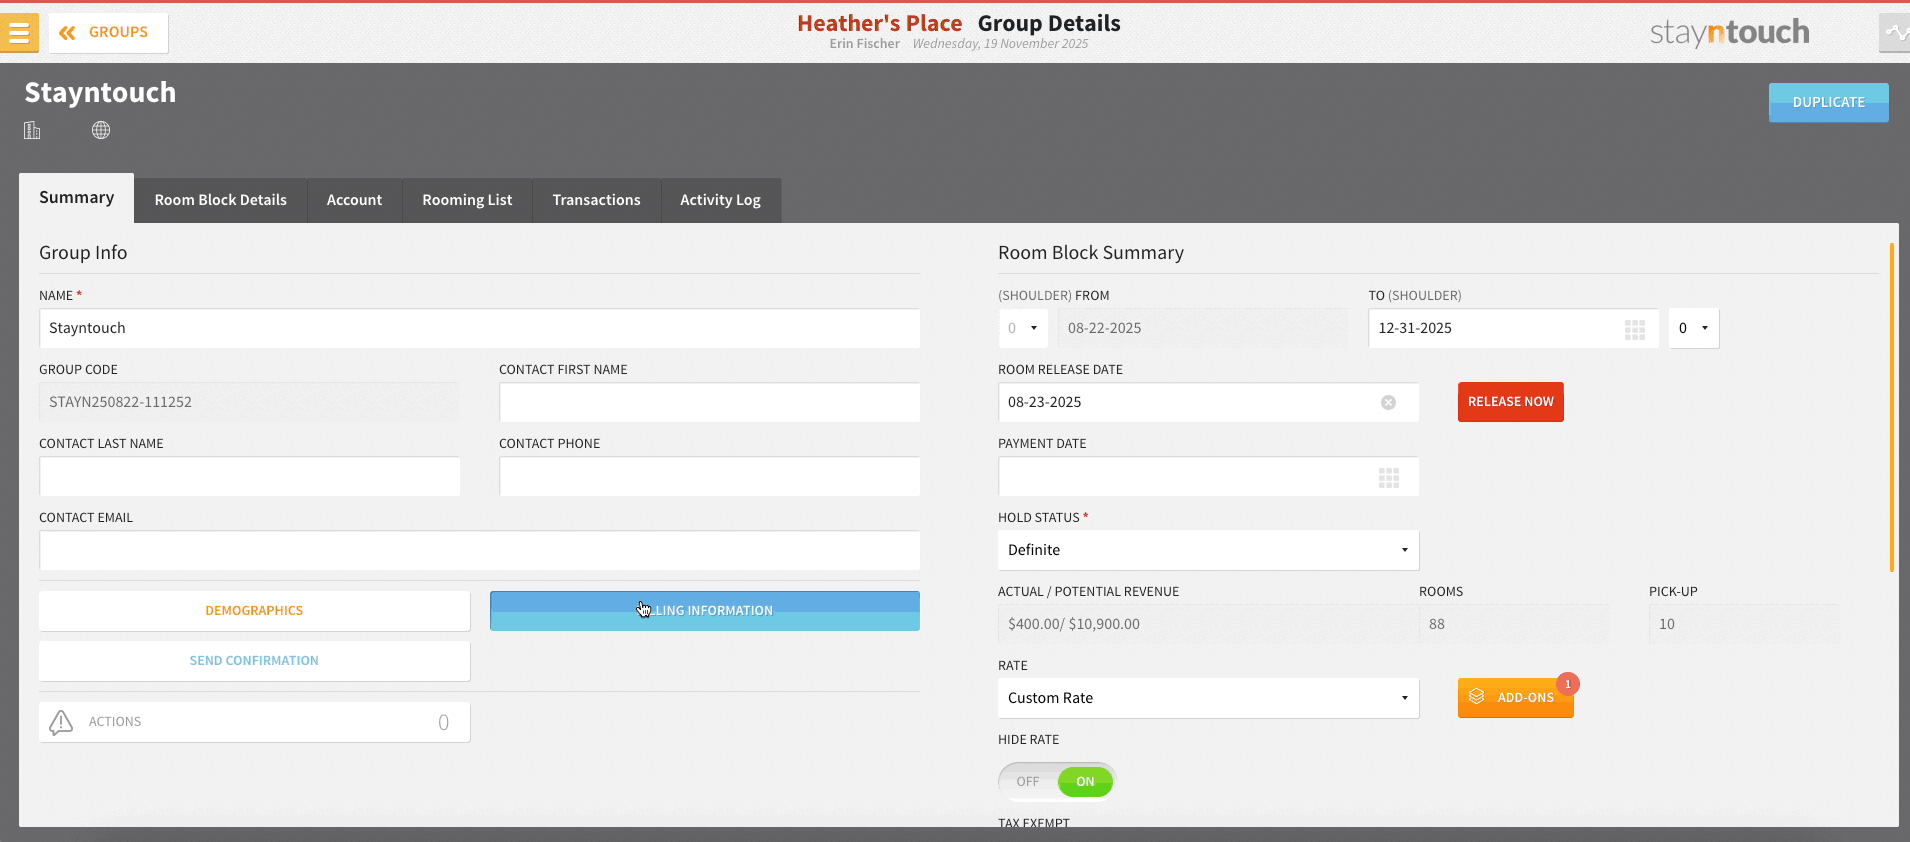Open Demographics

click(254, 611)
